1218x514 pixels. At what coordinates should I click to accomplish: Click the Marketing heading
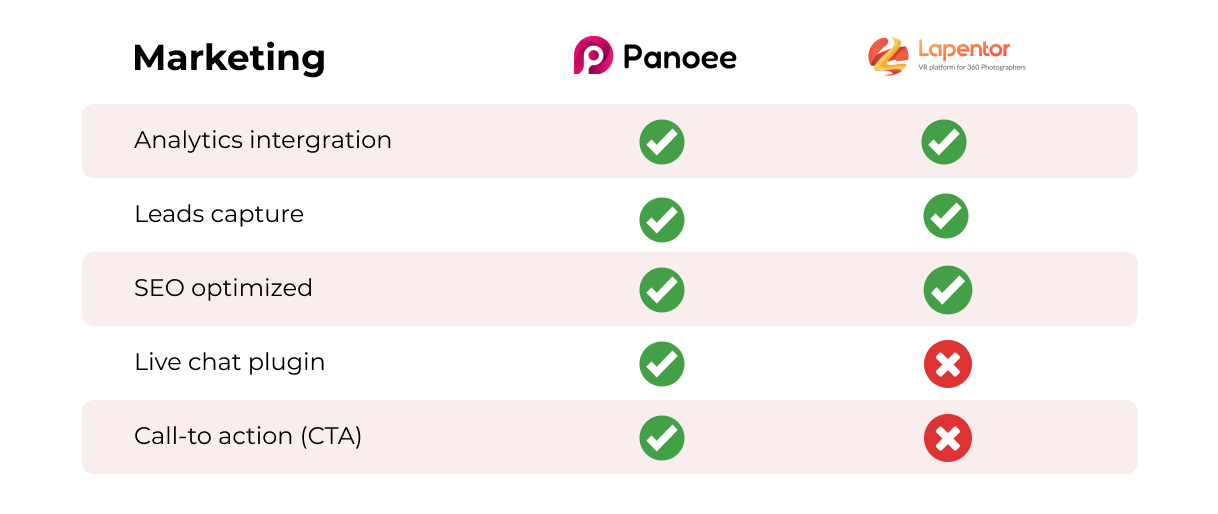click(229, 58)
